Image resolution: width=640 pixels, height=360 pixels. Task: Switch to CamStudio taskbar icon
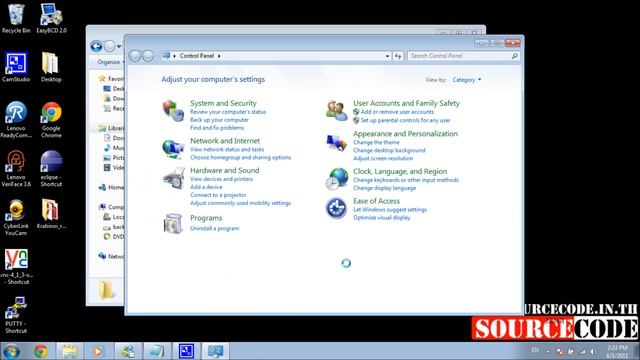[x=186, y=351]
